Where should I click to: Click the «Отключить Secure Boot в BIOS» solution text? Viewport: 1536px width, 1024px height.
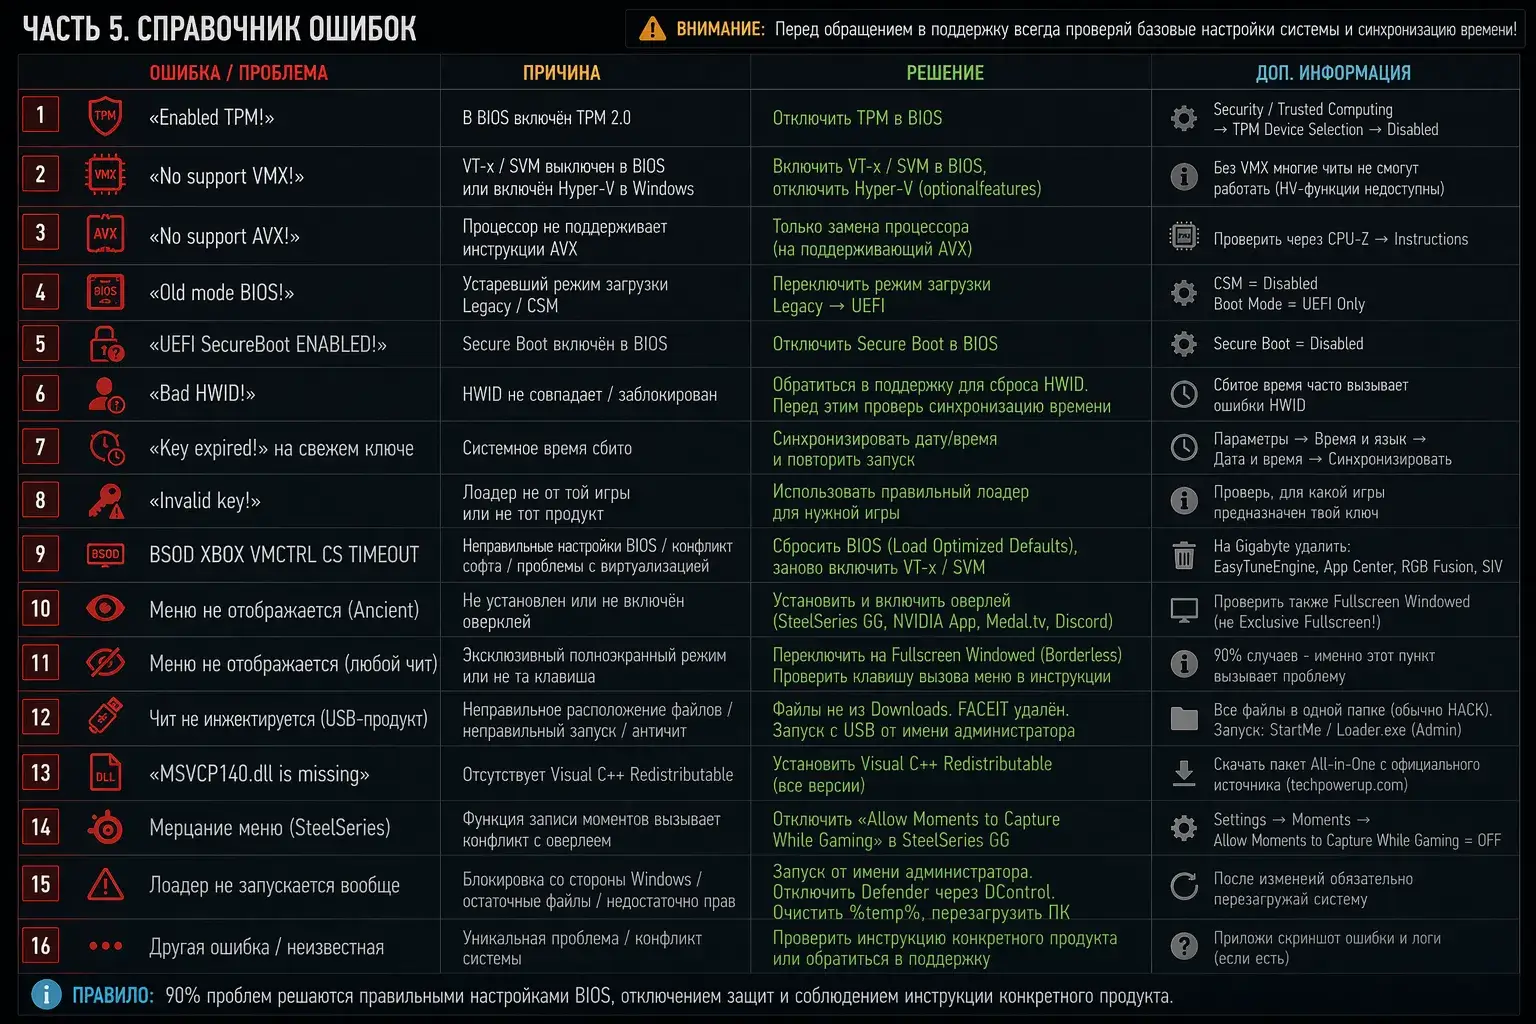[x=885, y=344]
